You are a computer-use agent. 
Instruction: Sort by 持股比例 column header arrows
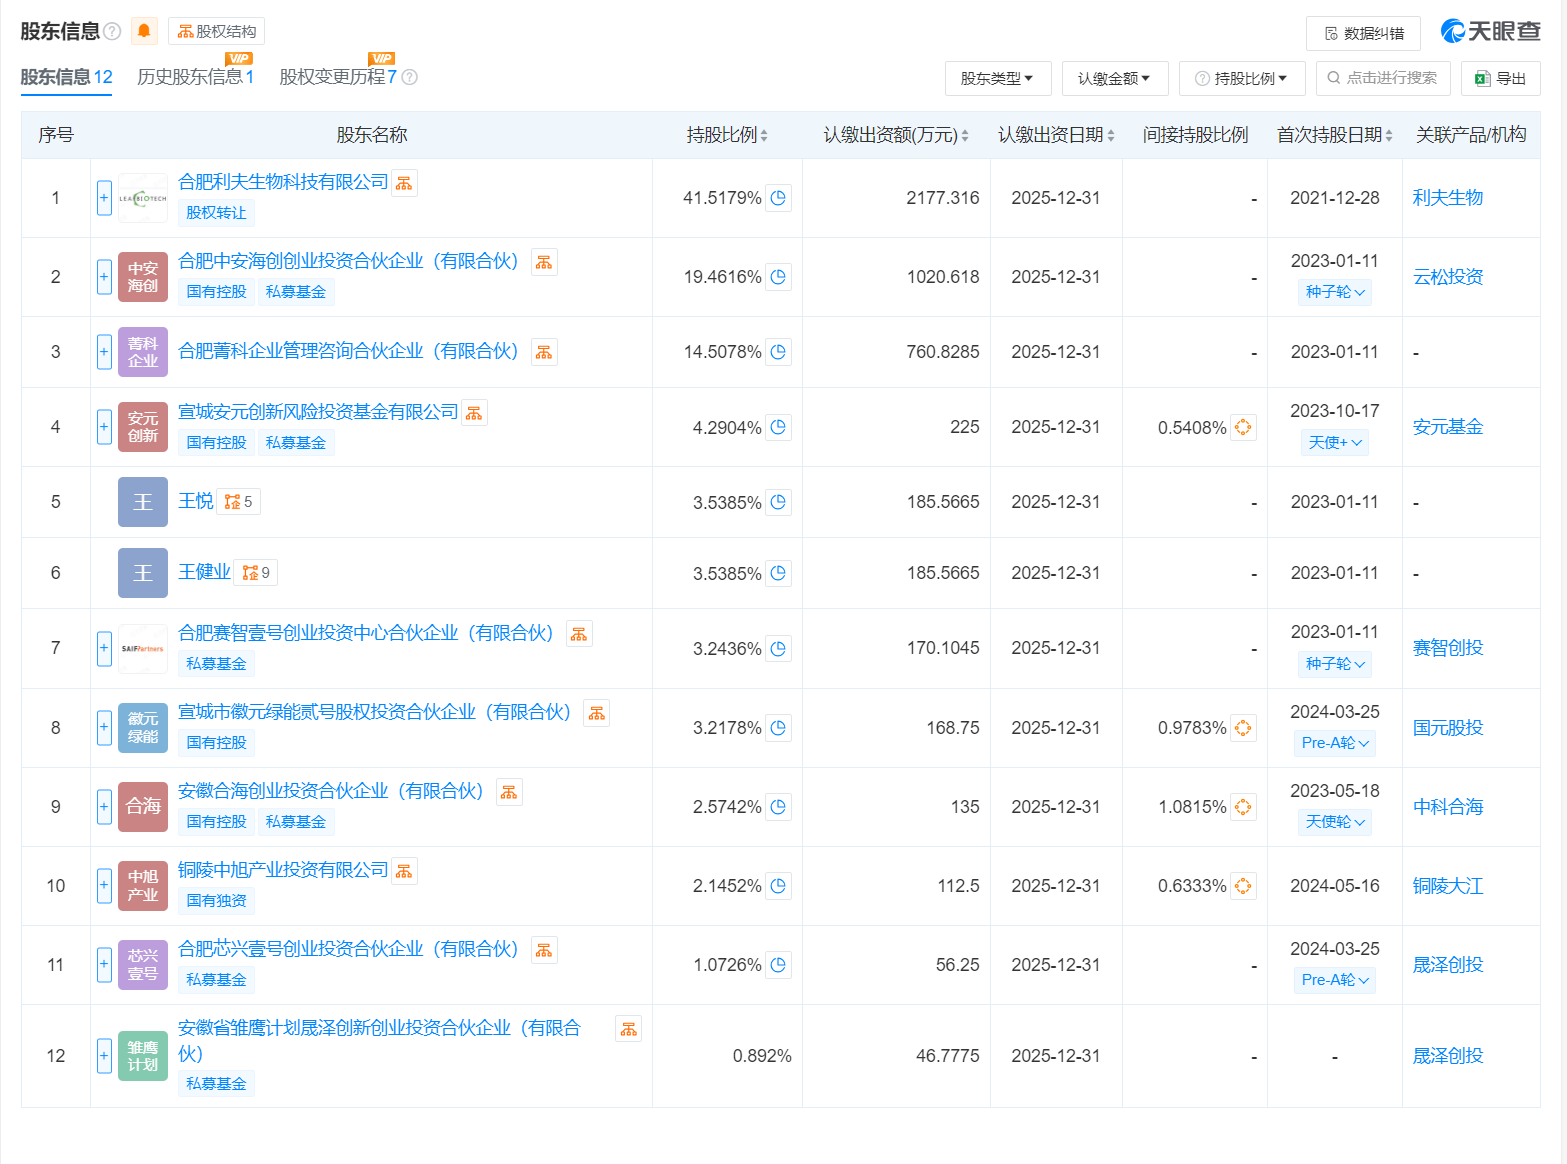[764, 135]
